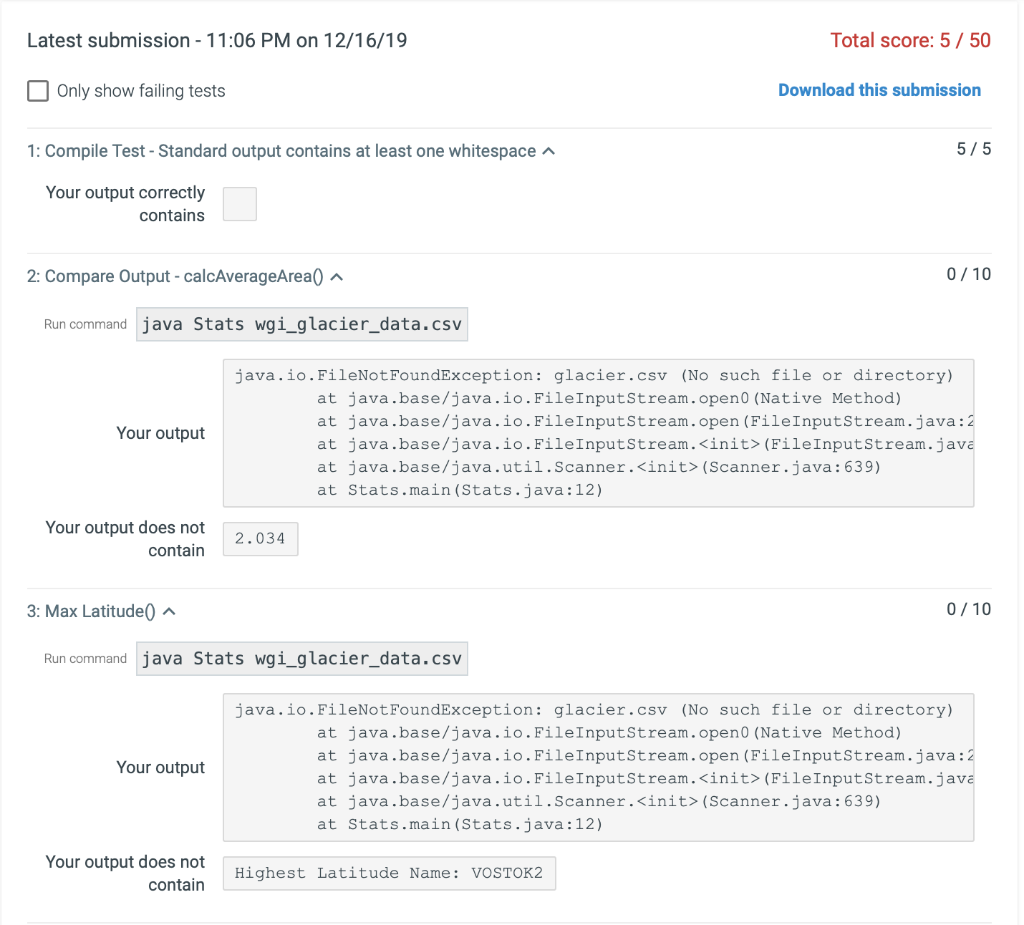The width and height of the screenshot is (1024, 925).
Task: Click the stack trace output under Max Latitude()
Action: pyautogui.click(x=598, y=766)
